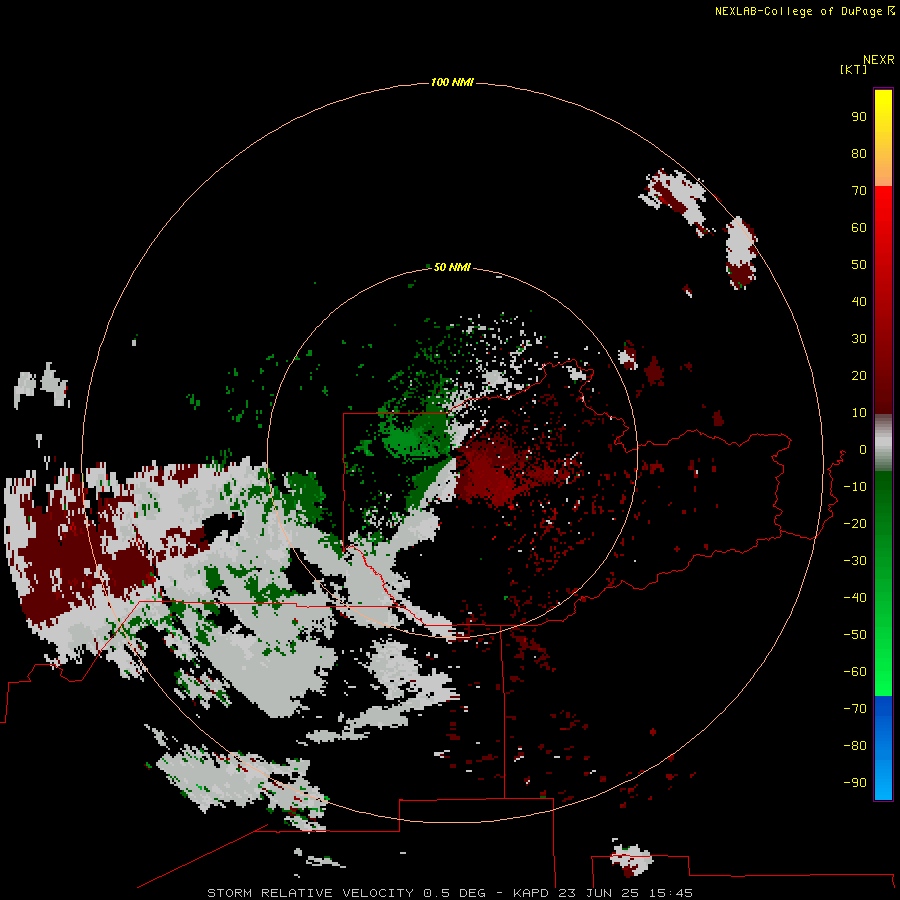Click the -90 value on velocity scale
The height and width of the screenshot is (900, 900).
855,782
